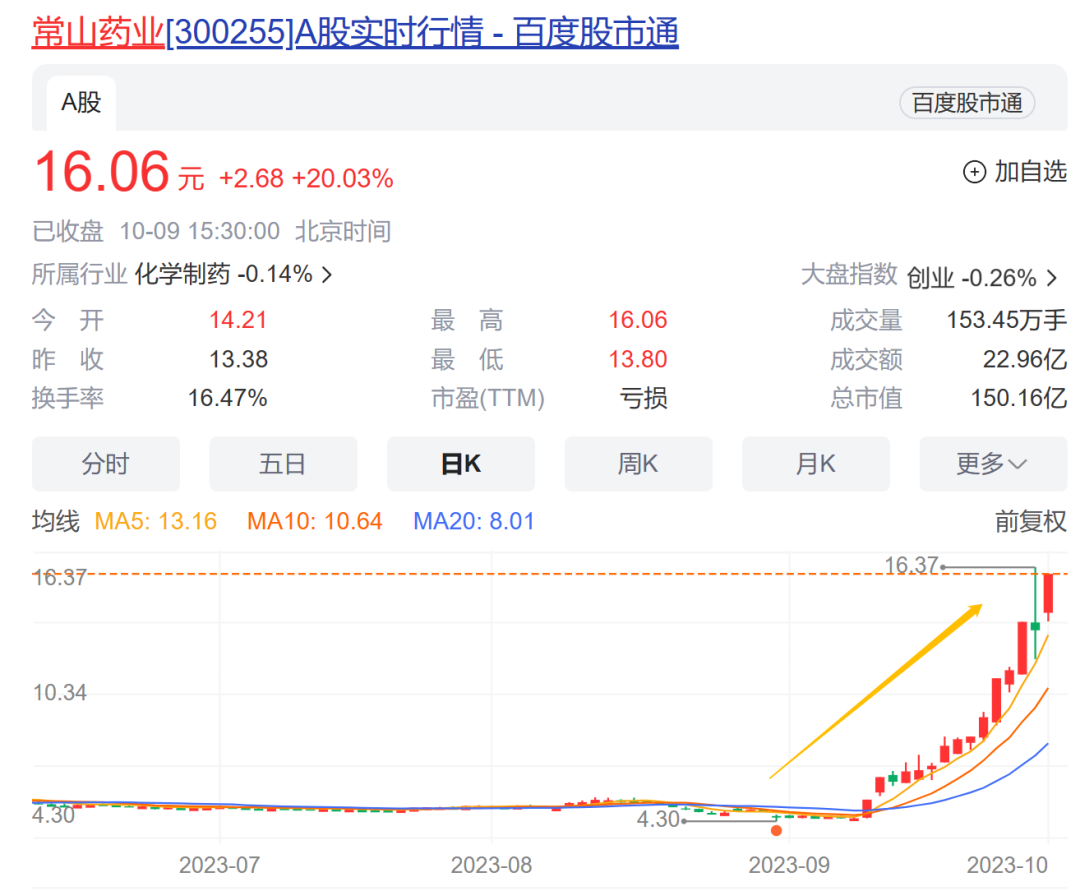1080x891 pixels.
Task: Click 成交额 value 22.96亿
Action: coord(1025,359)
